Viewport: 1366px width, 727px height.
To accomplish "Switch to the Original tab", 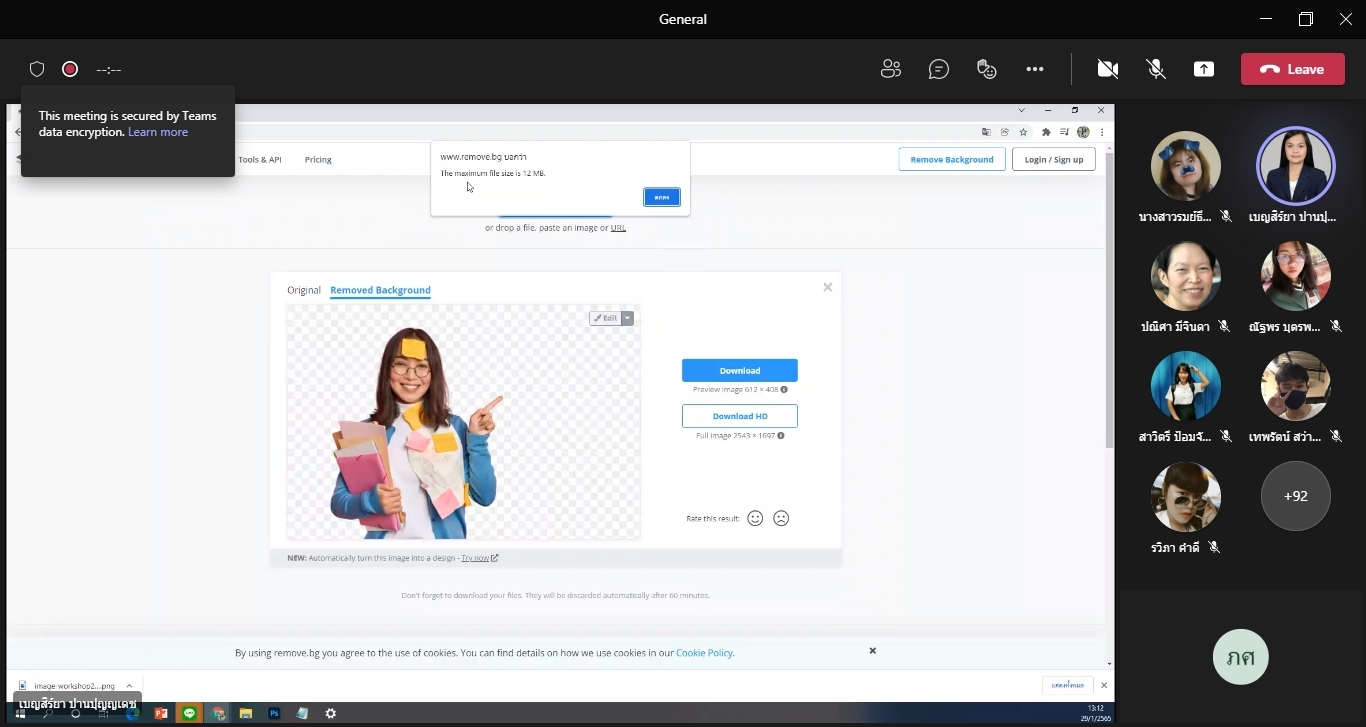I will click(x=304, y=290).
